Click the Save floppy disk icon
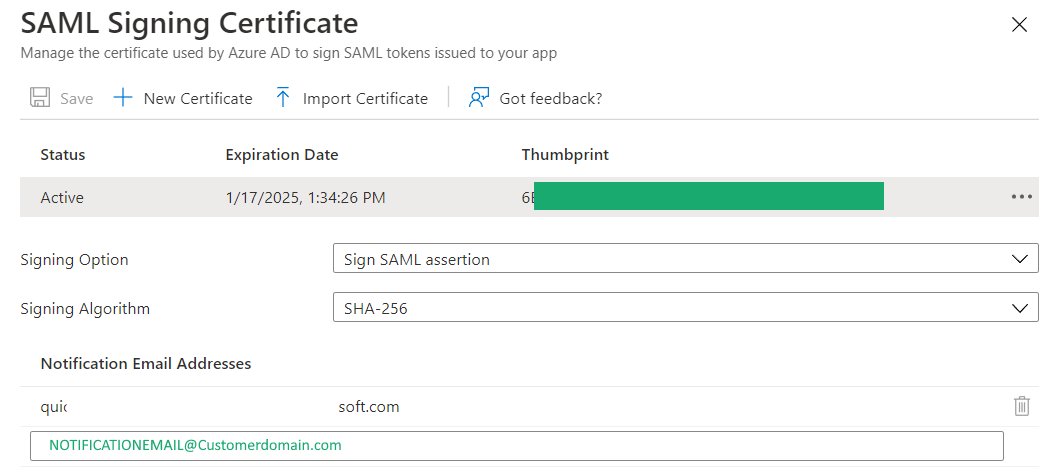Image resolution: width=1050 pixels, height=475 pixels. (x=40, y=98)
